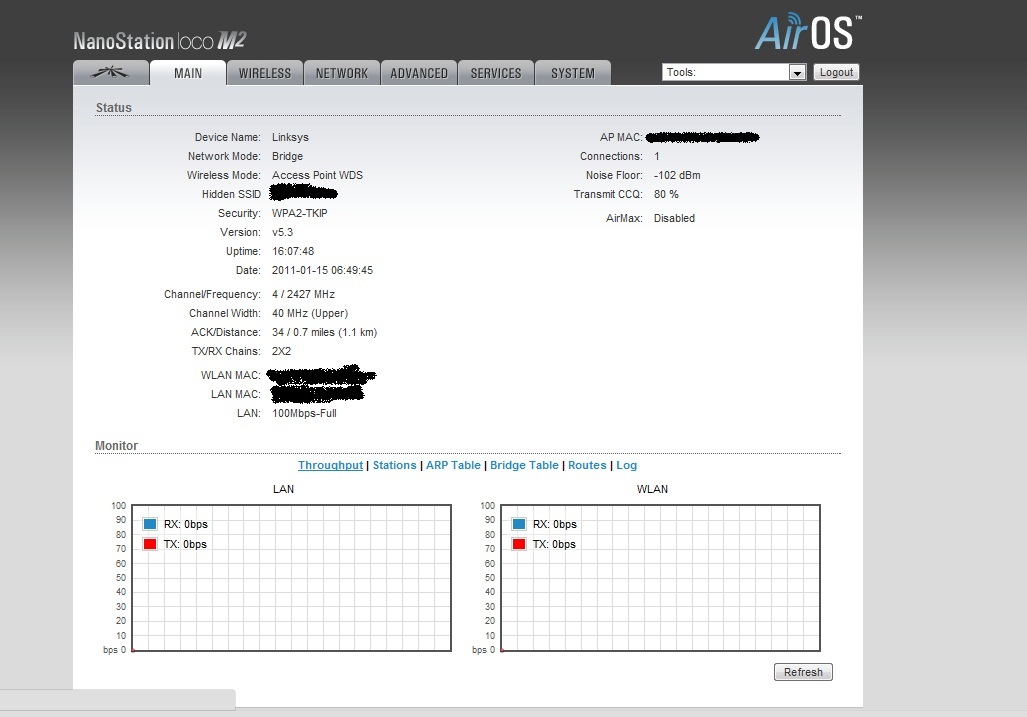View the Bridge Table link
Image resolution: width=1027 pixels, height=717 pixels.
524,465
